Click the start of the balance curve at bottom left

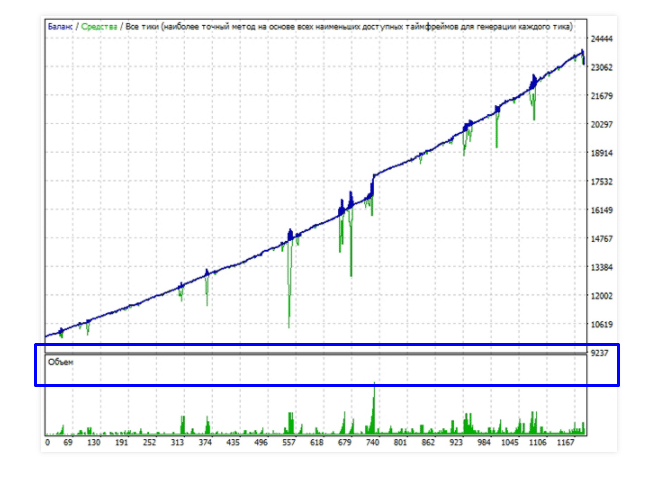pyautogui.click(x=47, y=336)
